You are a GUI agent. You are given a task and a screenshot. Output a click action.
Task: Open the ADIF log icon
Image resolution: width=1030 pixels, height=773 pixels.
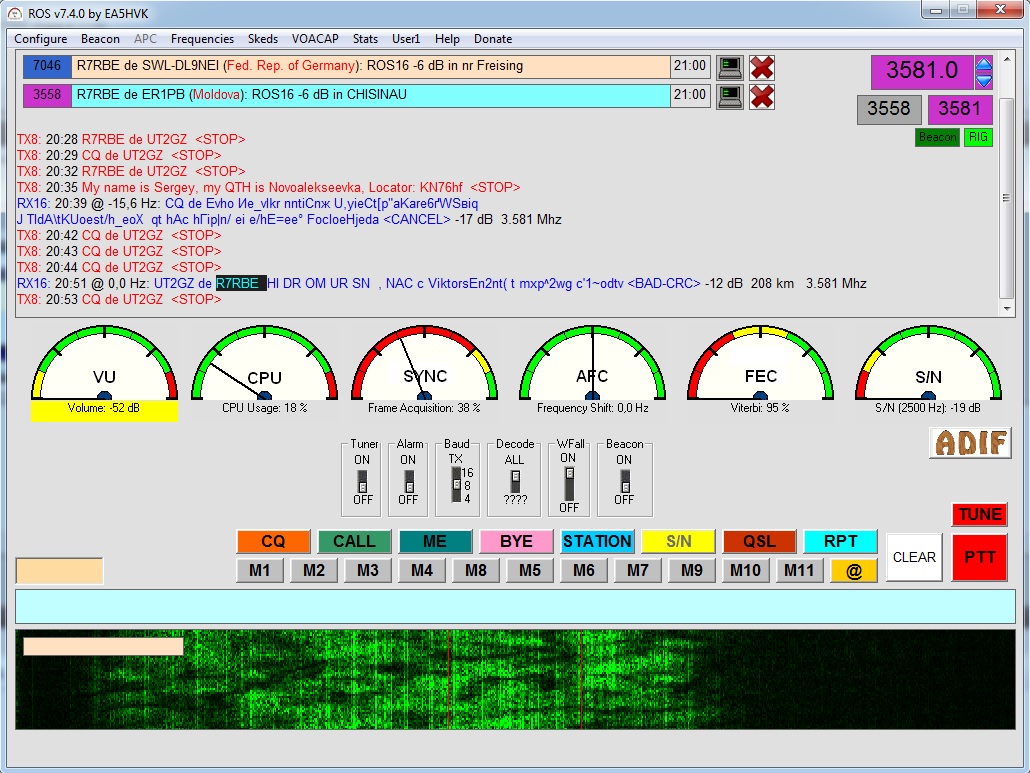coord(969,442)
